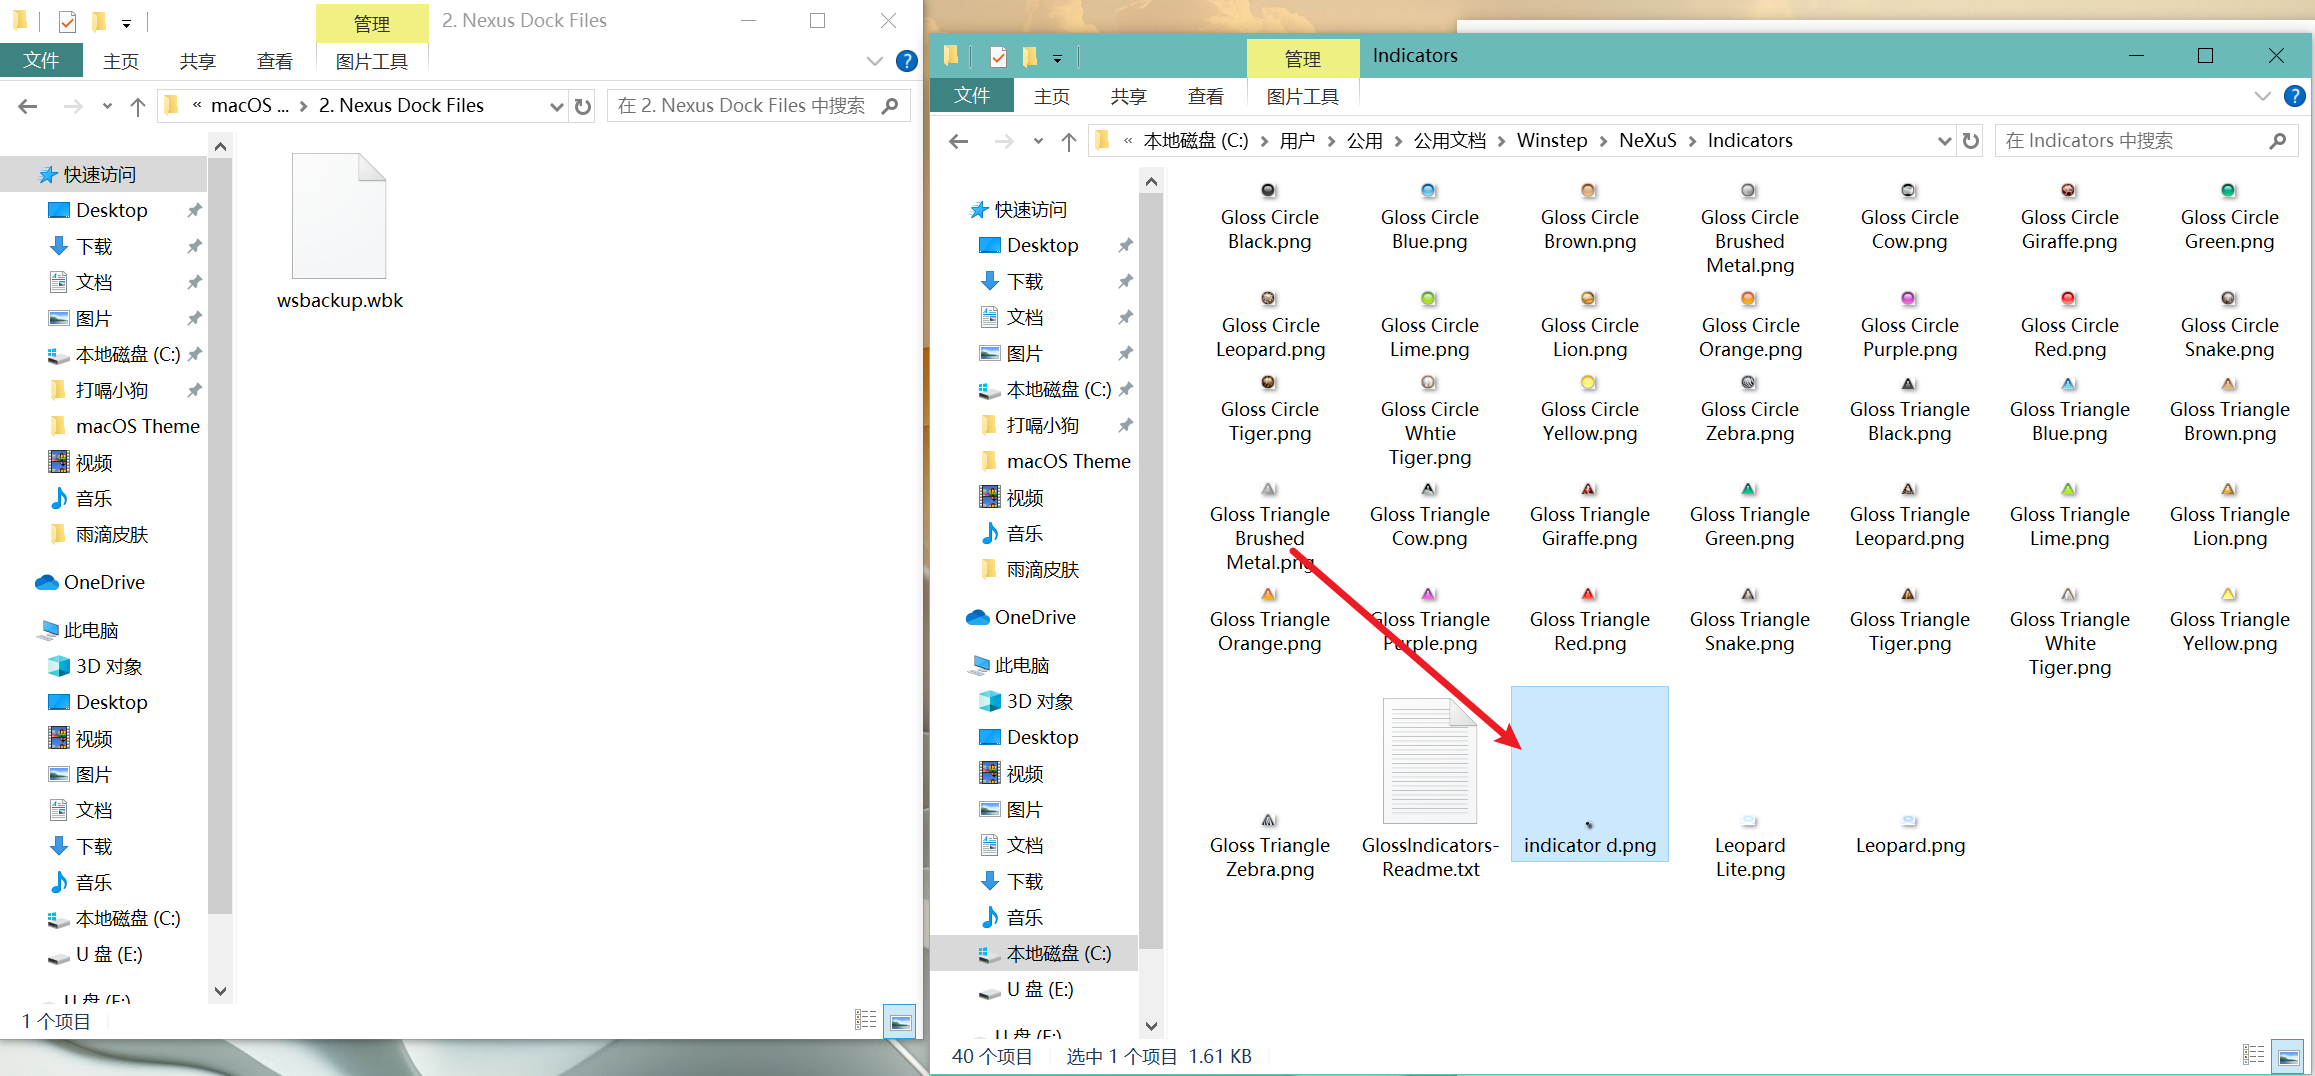The height and width of the screenshot is (1076, 2315).
Task: Open address history dropdown in Nexus Dock Files
Action: point(557,106)
